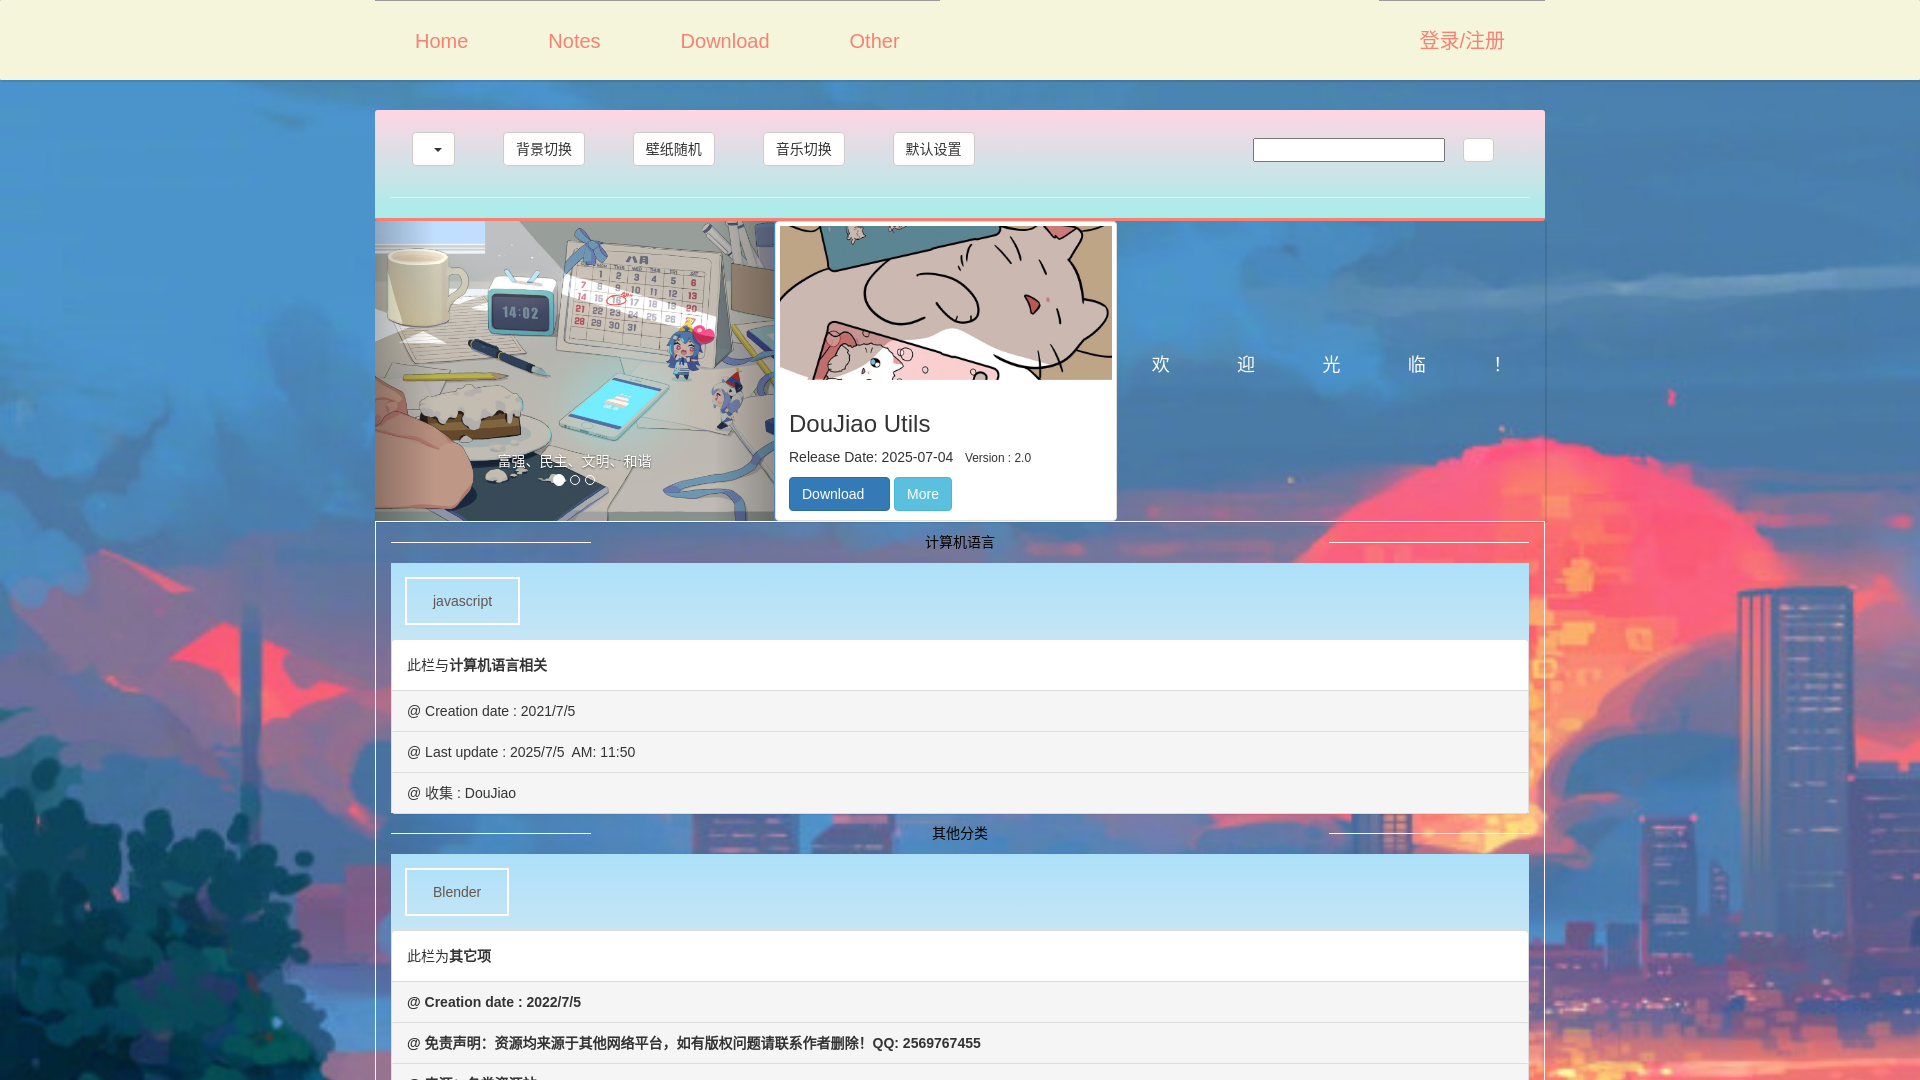Click the 收集 : DouJiao row

point(960,794)
